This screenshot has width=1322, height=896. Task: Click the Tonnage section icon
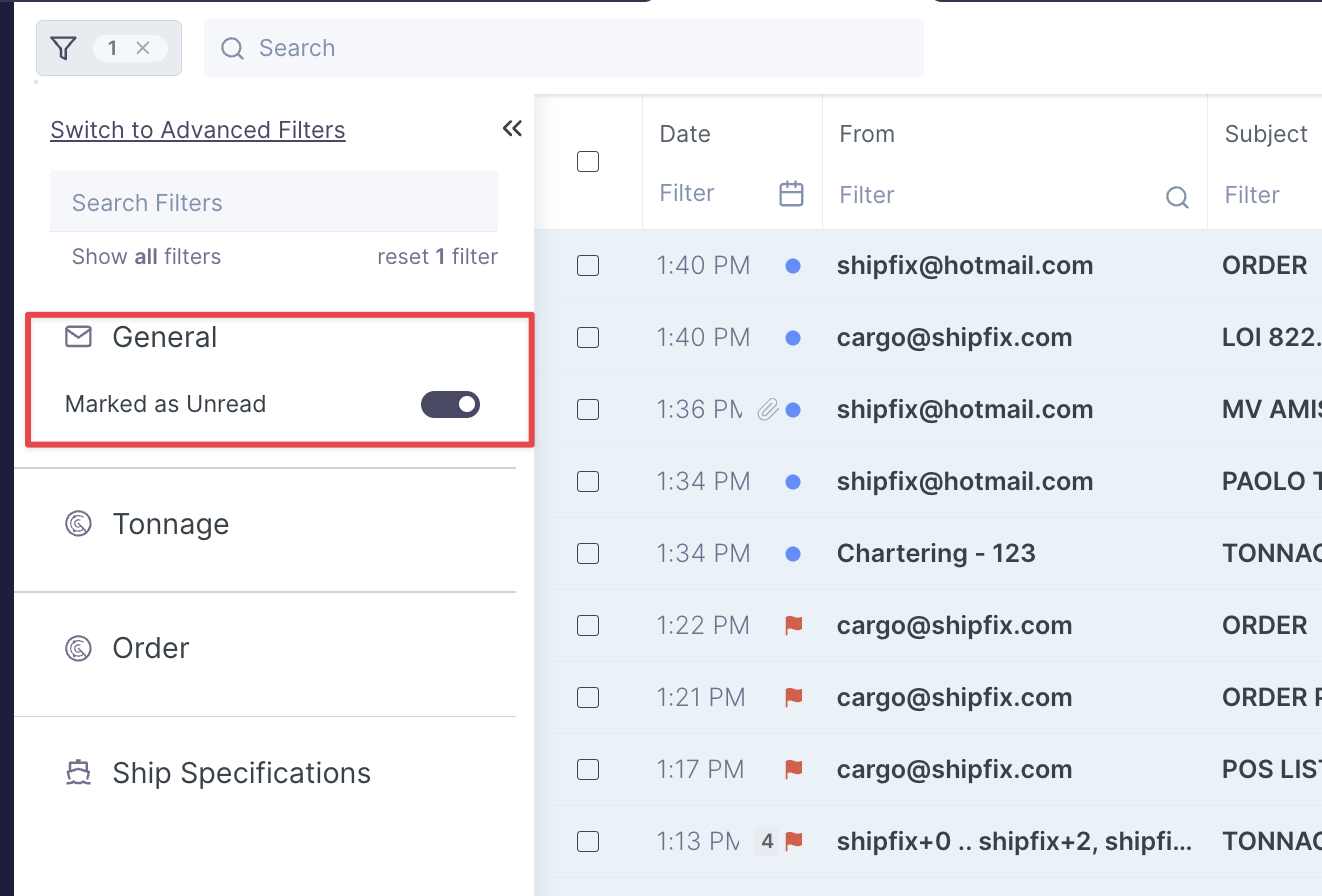pyautogui.click(x=78, y=523)
